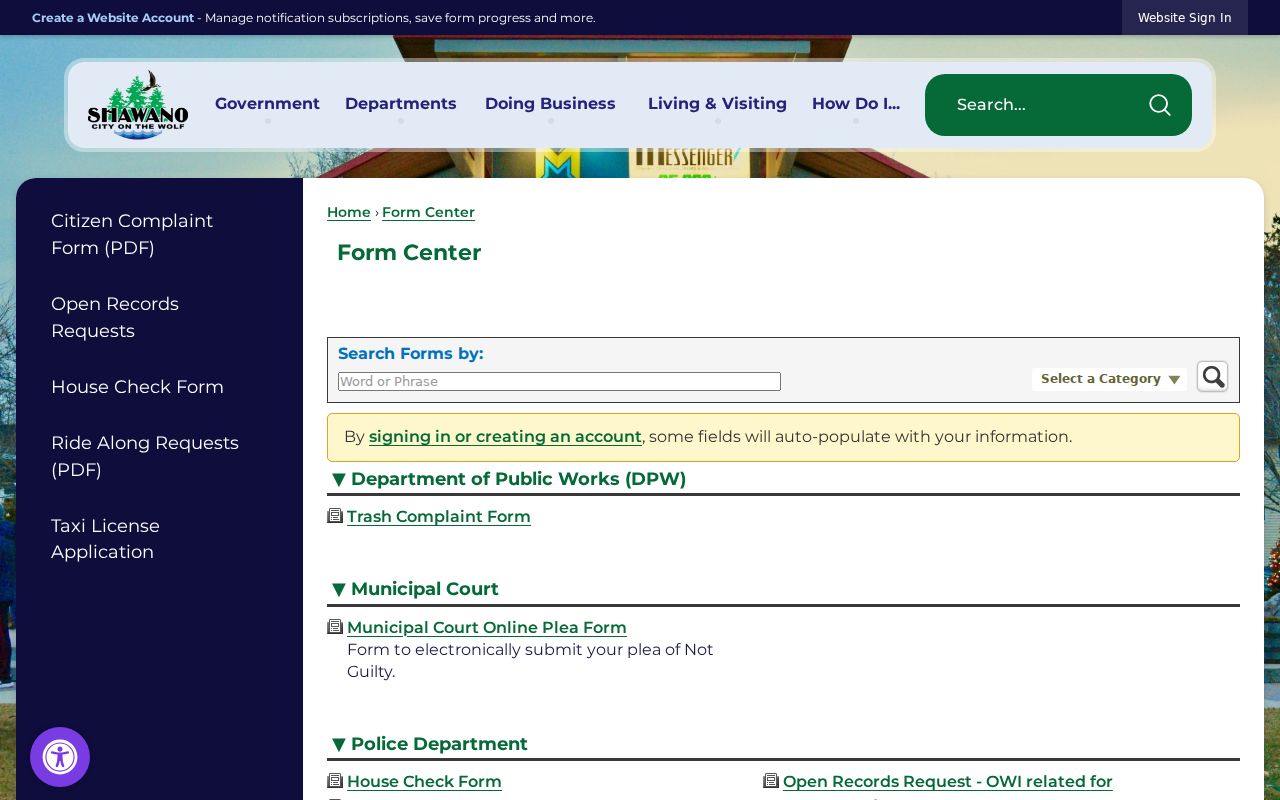Click the Shawano city logo
The width and height of the screenshot is (1280, 800).
[x=138, y=105]
